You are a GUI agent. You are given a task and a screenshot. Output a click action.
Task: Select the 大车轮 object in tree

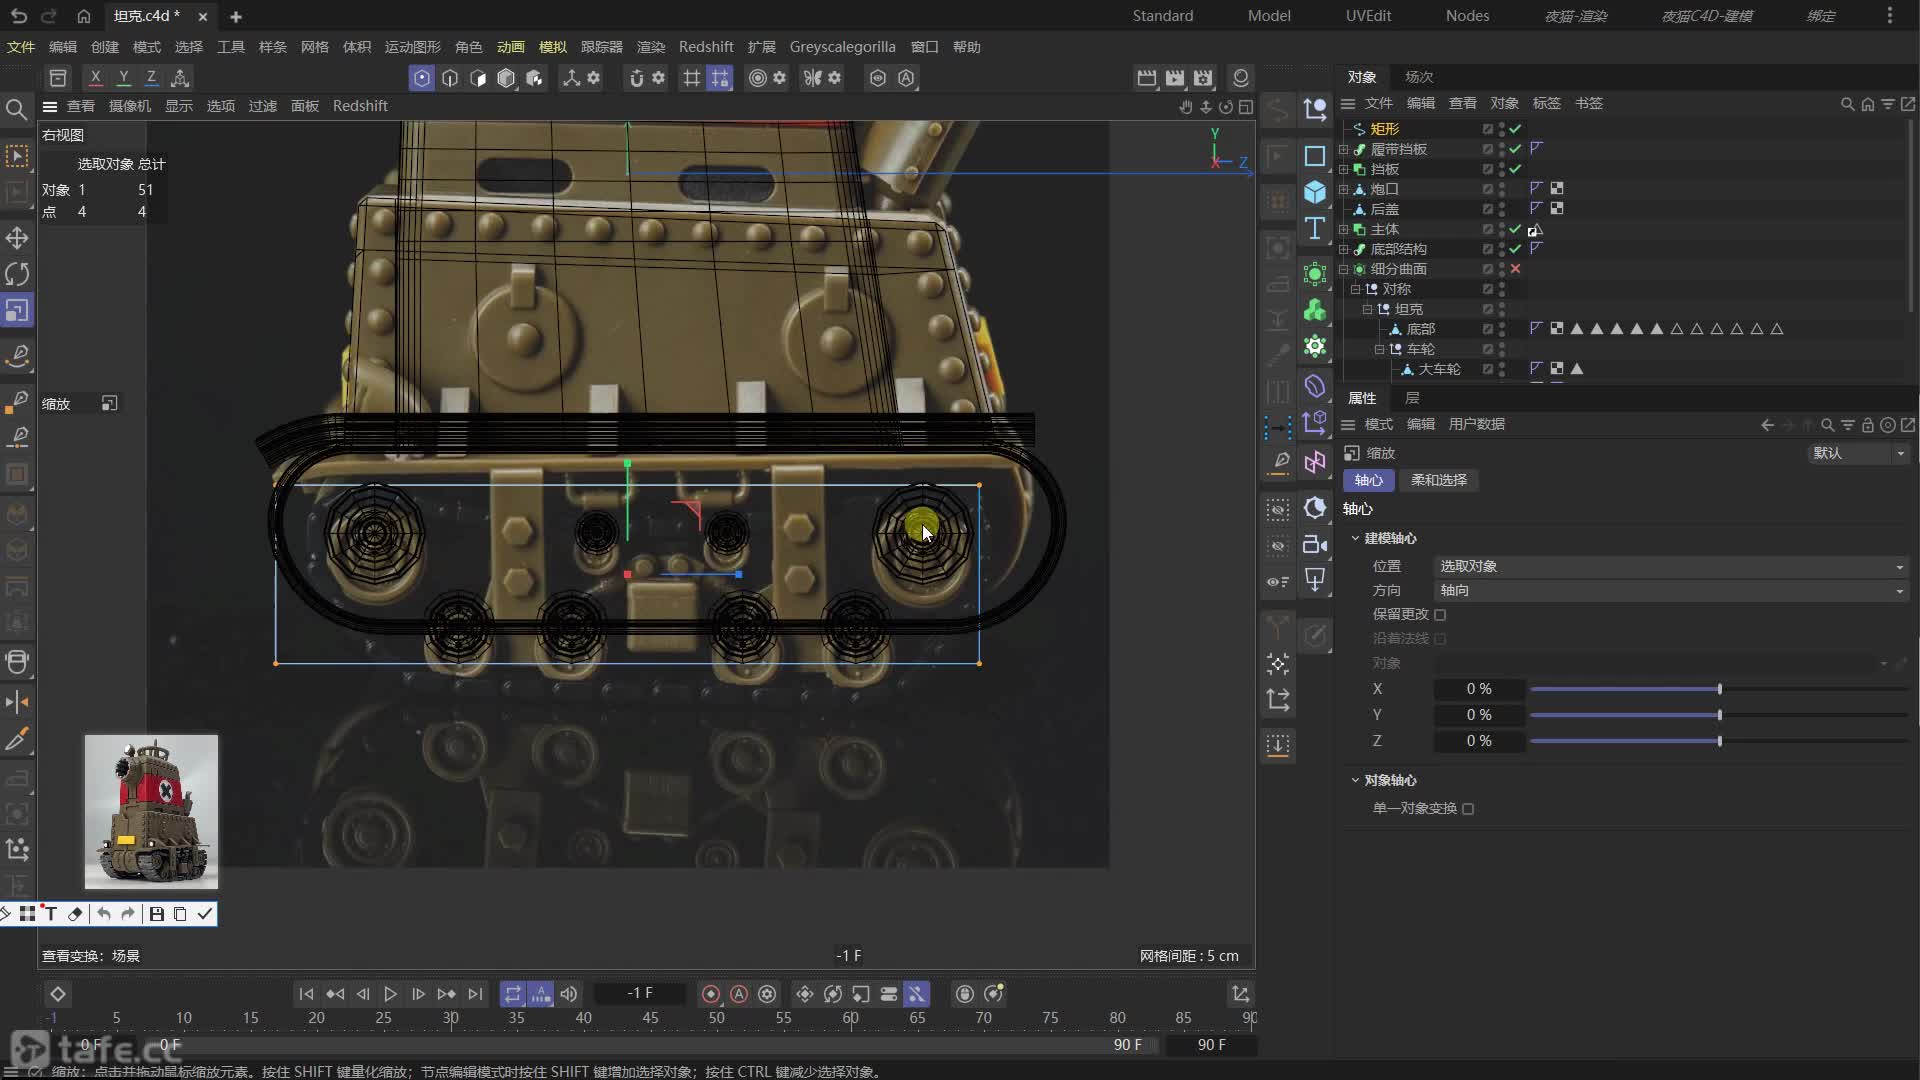1439,369
